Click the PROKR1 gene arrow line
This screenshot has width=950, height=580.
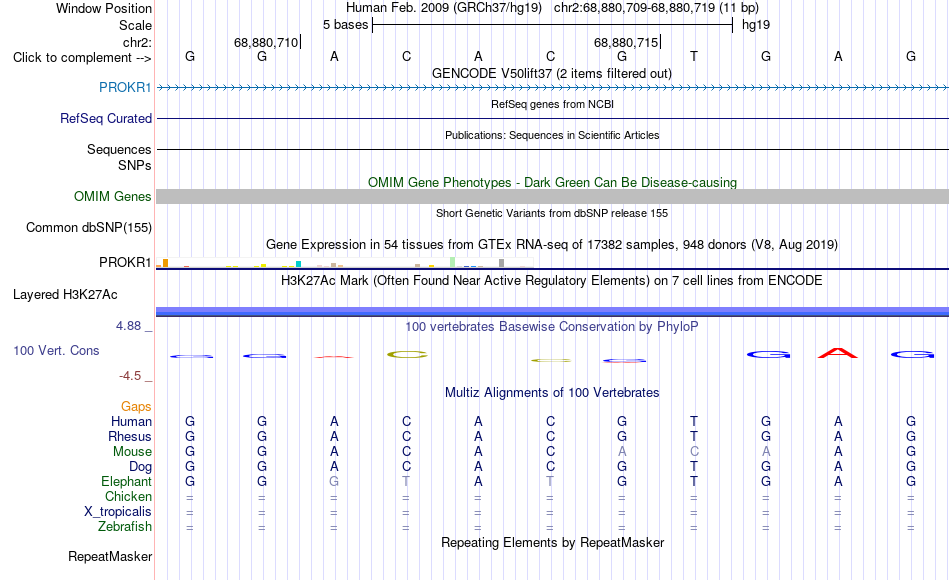552,88
